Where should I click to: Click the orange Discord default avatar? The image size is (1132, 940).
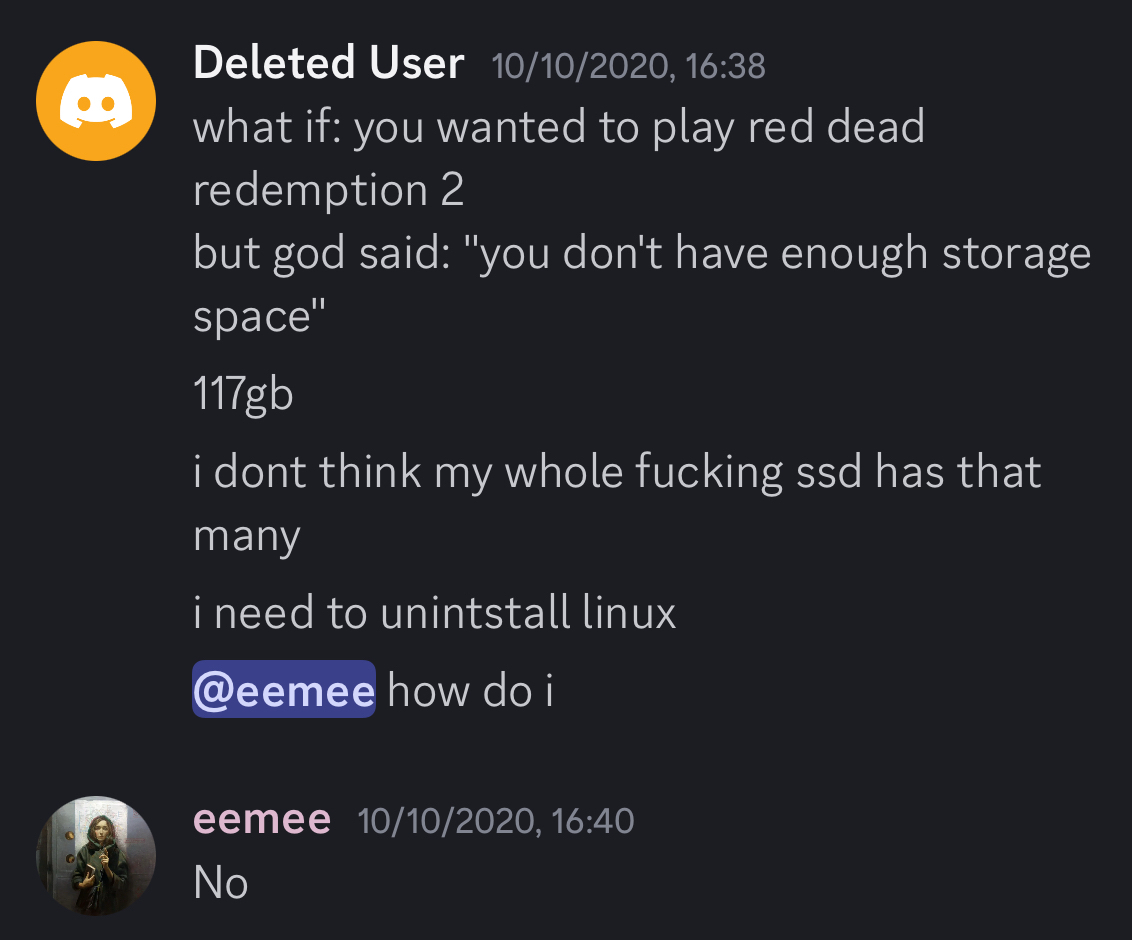pyautogui.click(x=95, y=101)
